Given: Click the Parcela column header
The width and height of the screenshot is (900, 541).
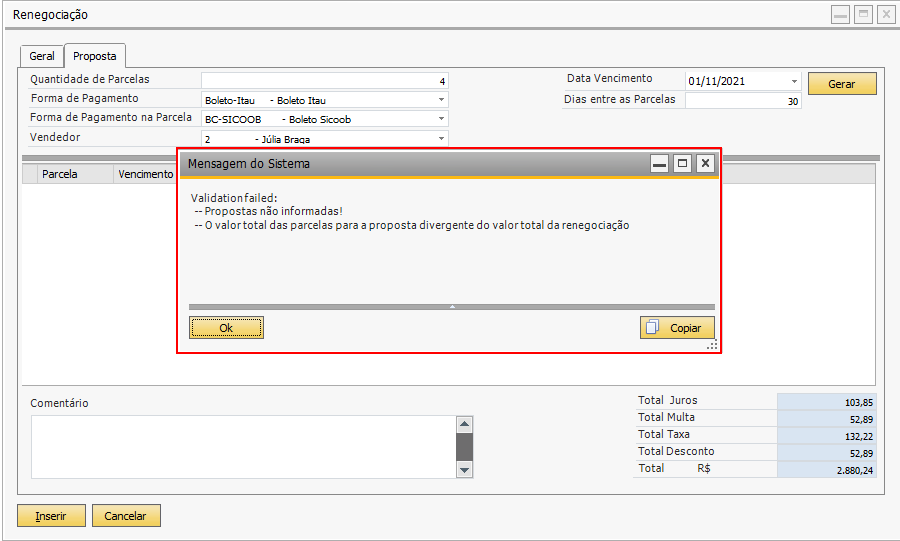Looking at the screenshot, I should pyautogui.click(x=76, y=174).
